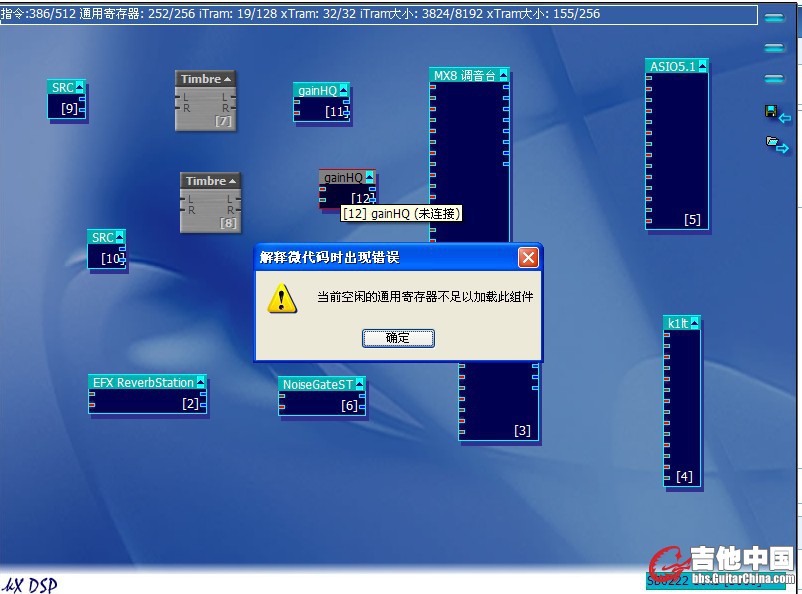Click the EFX ReverbStation header arrow

coord(201,382)
